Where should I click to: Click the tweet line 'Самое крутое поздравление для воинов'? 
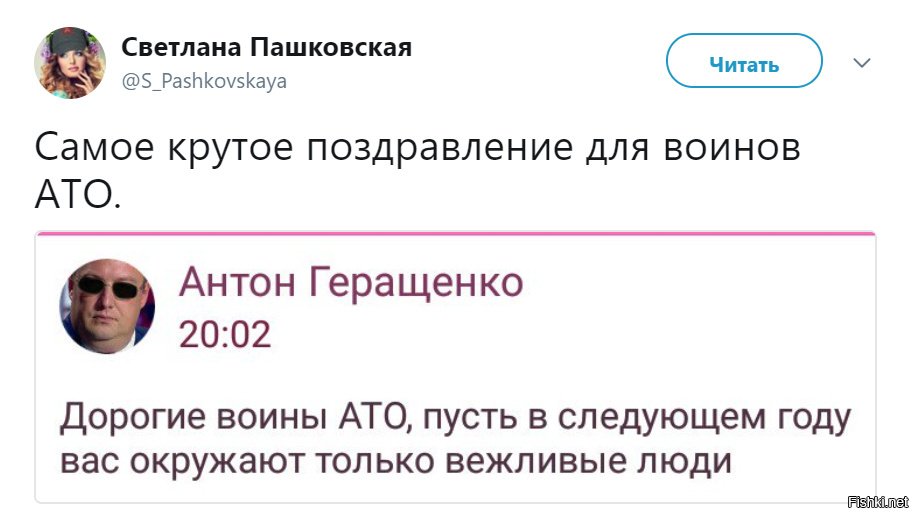coord(417,148)
